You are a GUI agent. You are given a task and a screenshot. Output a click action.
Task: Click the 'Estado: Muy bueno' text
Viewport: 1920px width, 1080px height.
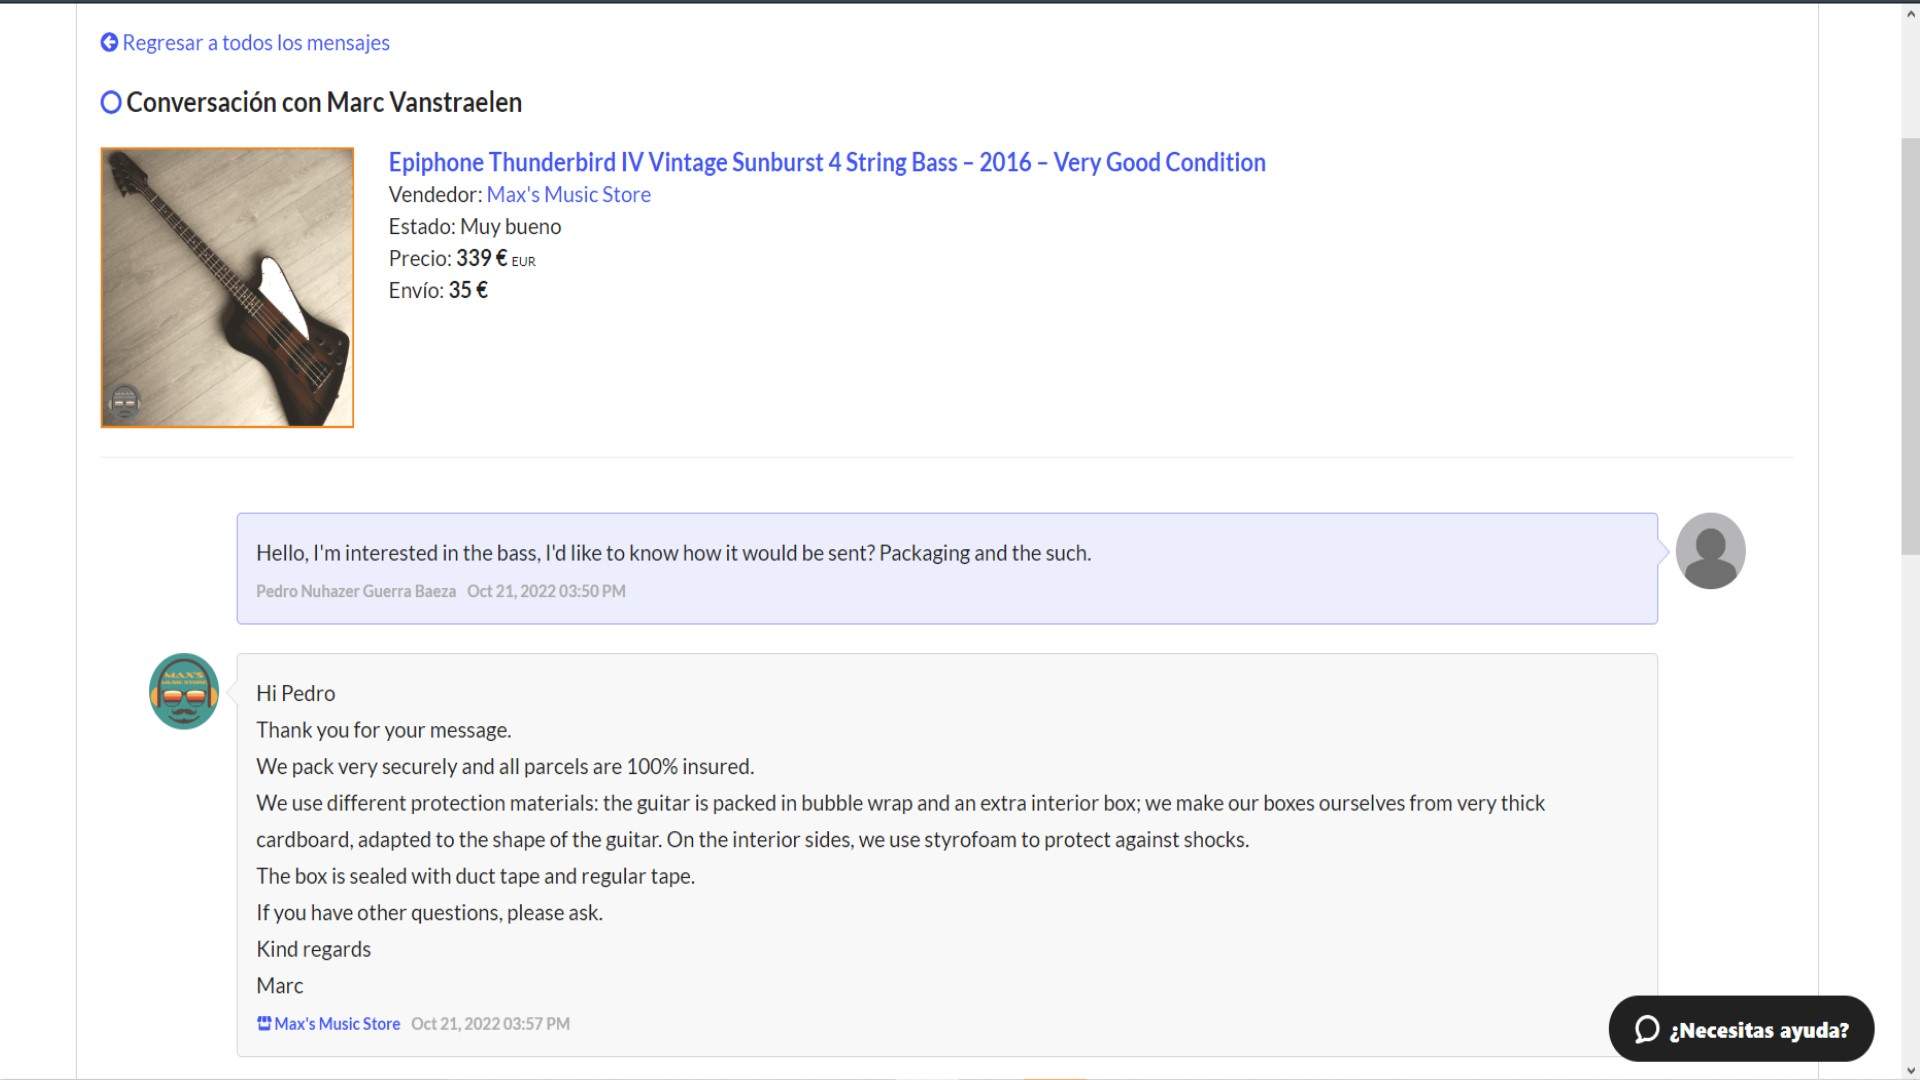475,226
